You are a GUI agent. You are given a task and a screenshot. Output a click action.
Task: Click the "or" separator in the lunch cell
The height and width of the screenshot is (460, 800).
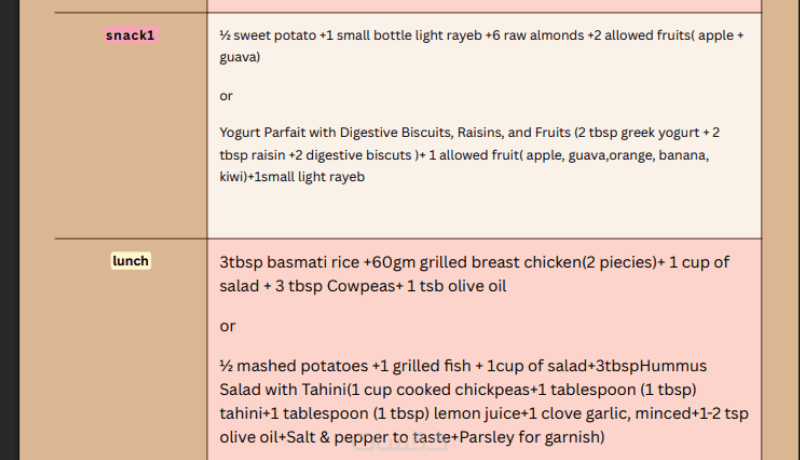click(227, 326)
